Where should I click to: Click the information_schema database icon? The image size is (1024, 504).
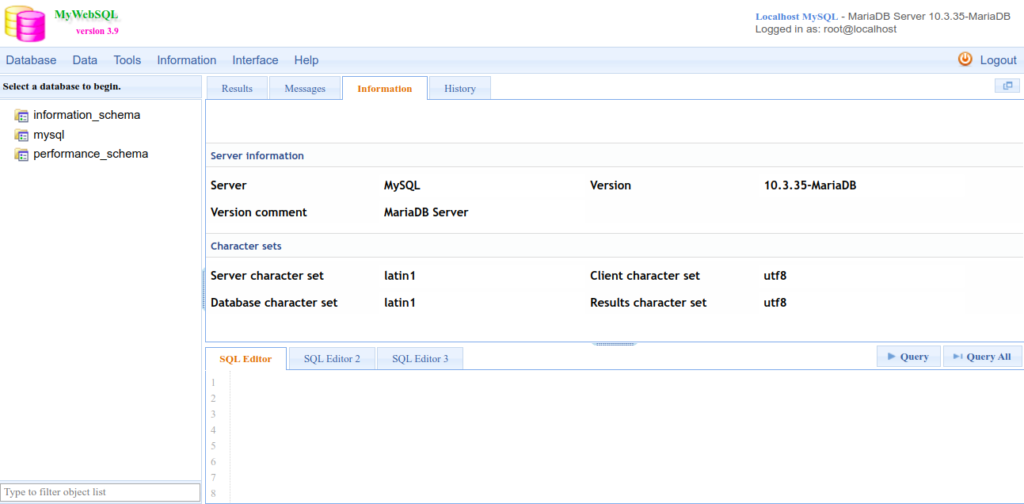(x=22, y=116)
